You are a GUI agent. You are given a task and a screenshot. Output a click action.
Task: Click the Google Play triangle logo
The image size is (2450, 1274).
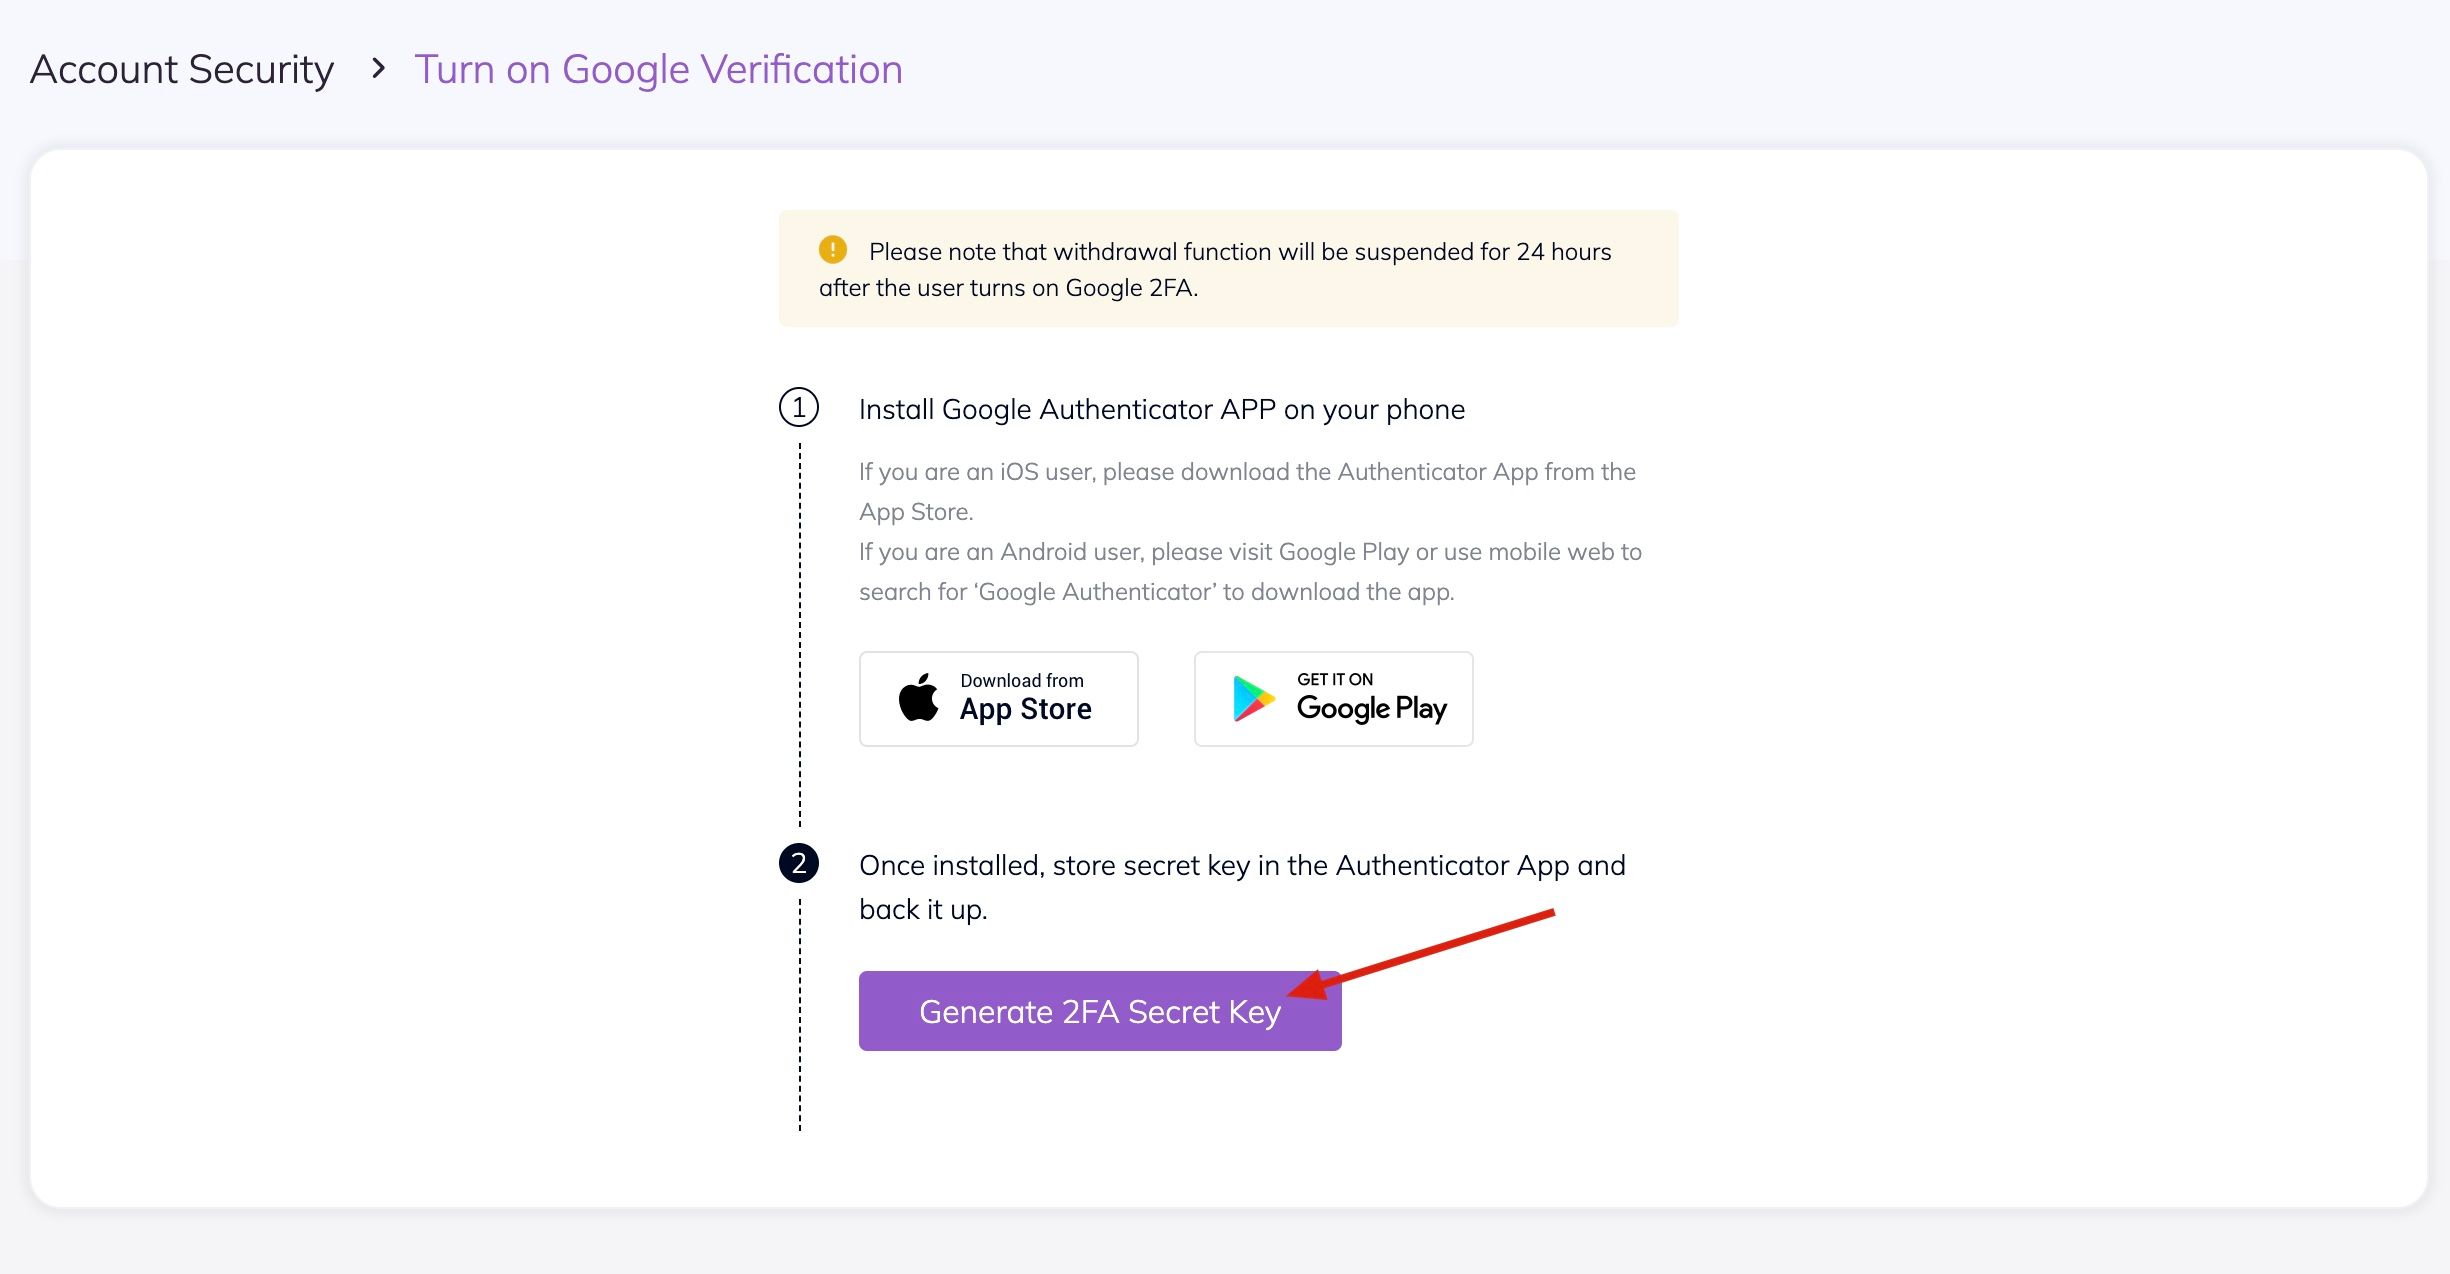(1252, 698)
